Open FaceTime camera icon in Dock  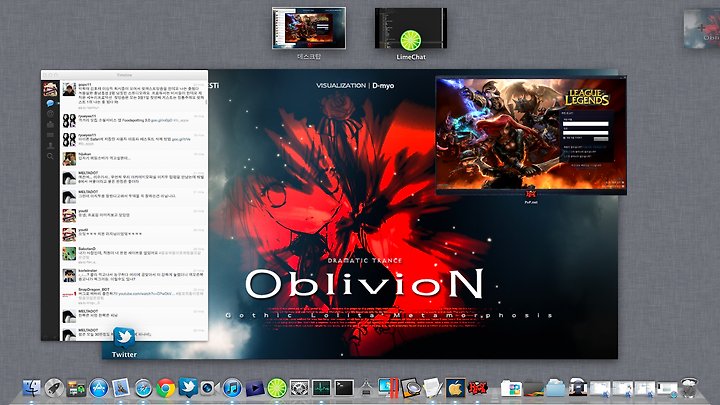[x=210, y=388]
